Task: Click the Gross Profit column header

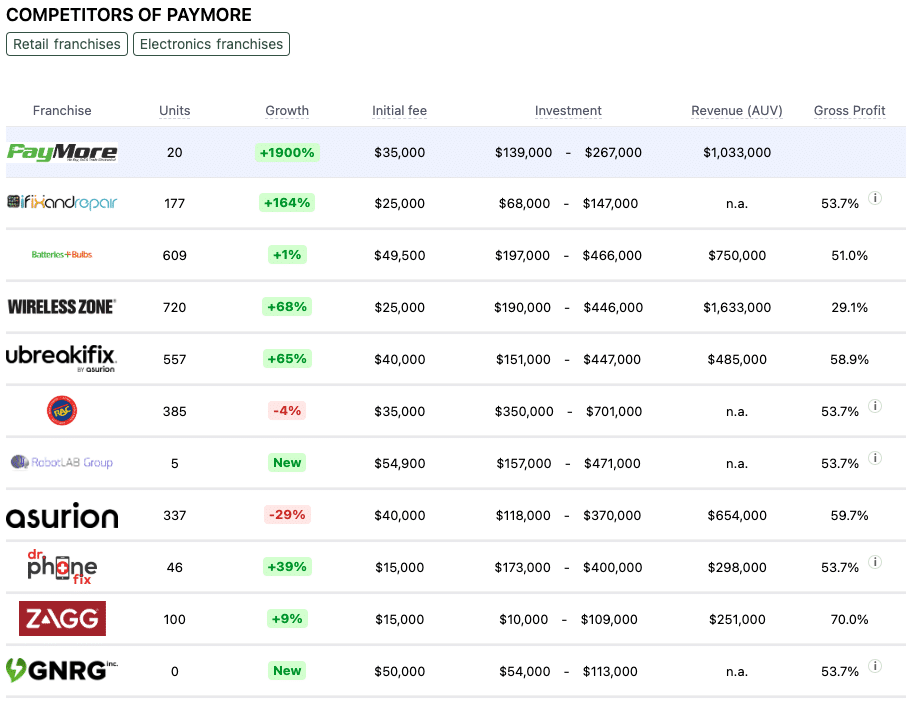Action: pos(849,111)
